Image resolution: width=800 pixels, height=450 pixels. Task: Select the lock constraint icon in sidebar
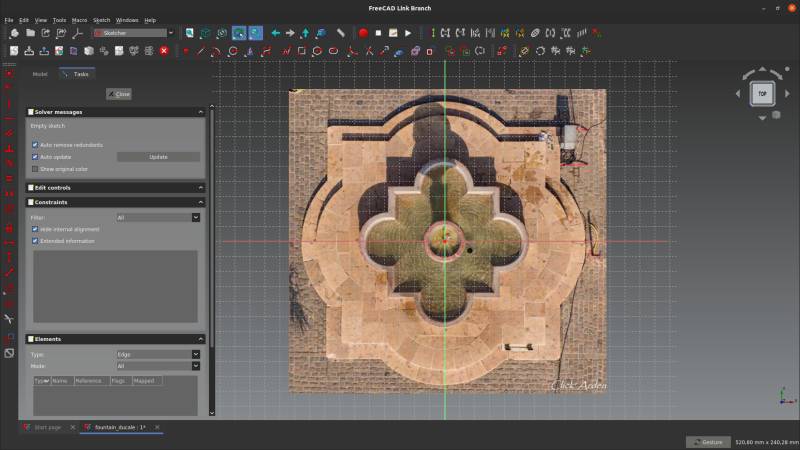coord(9,228)
